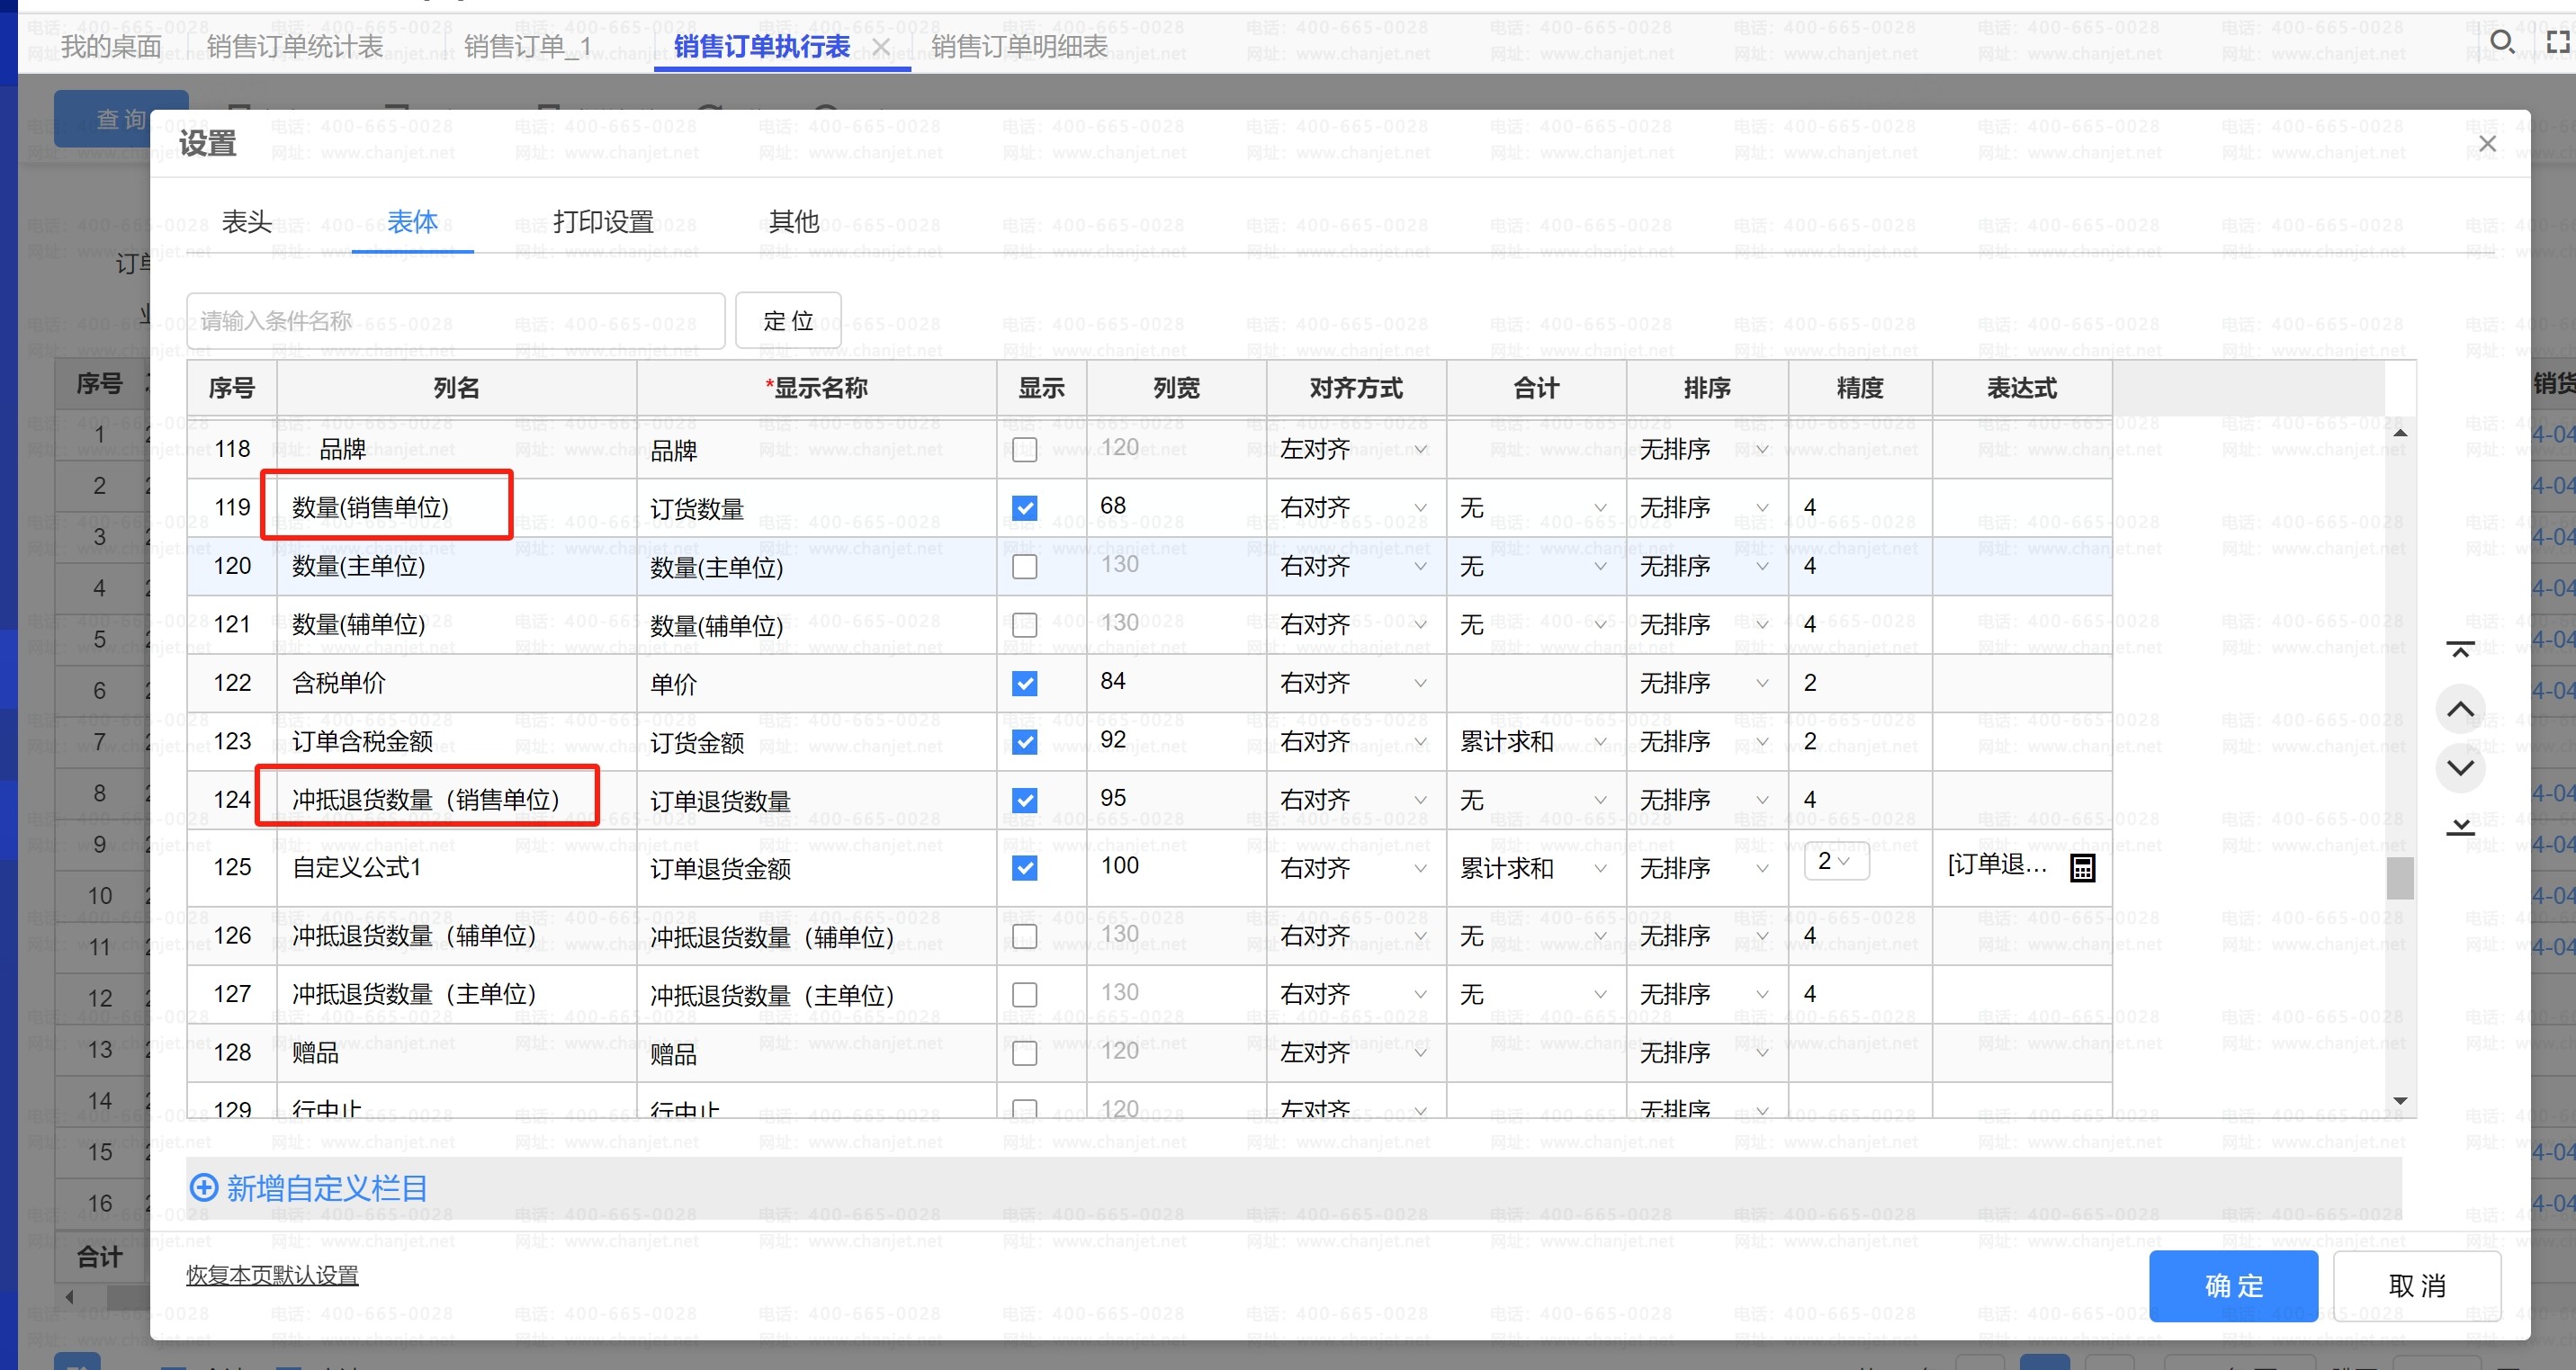Open formula calculator icon for row 125
2576x1370 pixels.
2082,868
